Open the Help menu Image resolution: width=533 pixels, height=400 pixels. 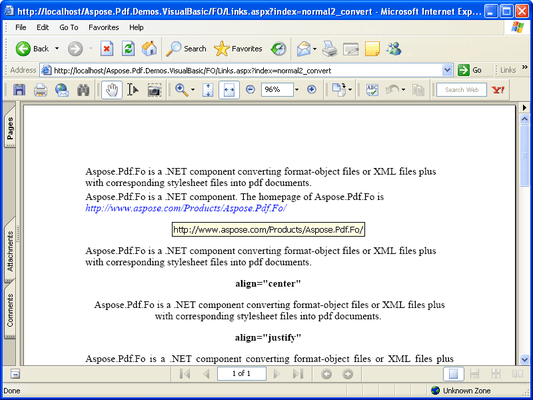[x=136, y=27]
